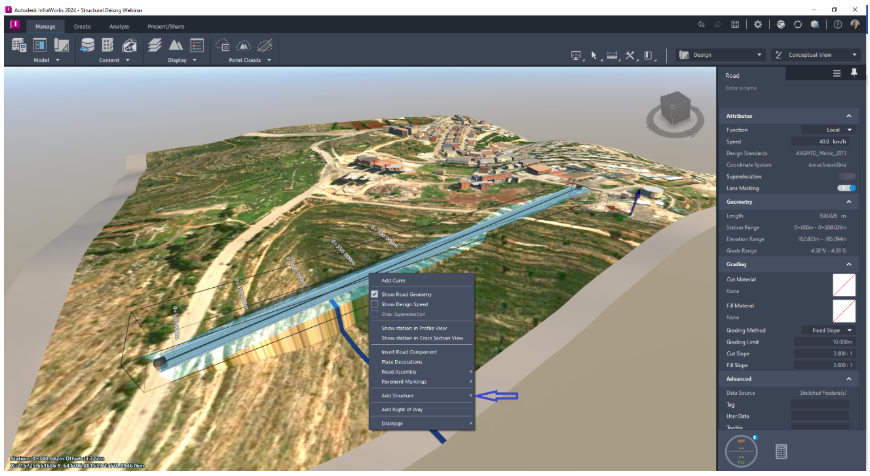
Task: Expand the Content group dropdown
Action: 128,60
